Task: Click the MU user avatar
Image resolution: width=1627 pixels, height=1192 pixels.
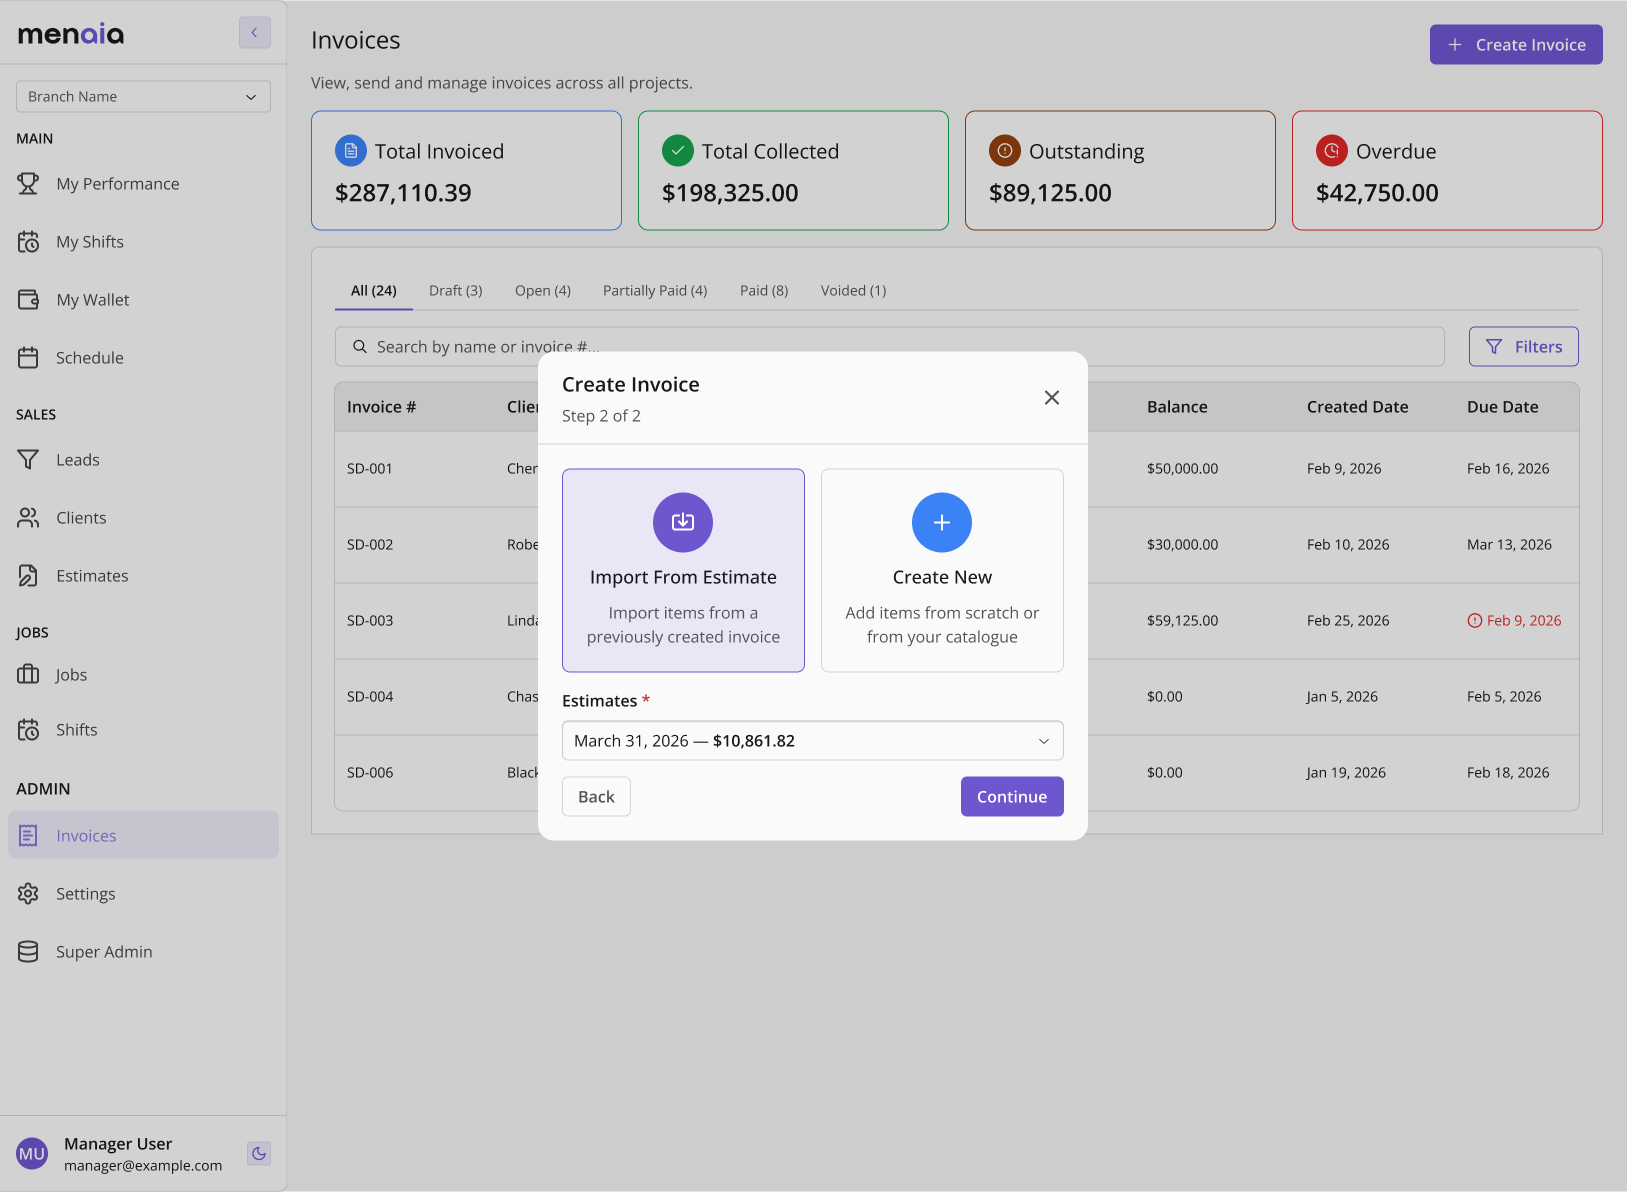Action: 32,1153
